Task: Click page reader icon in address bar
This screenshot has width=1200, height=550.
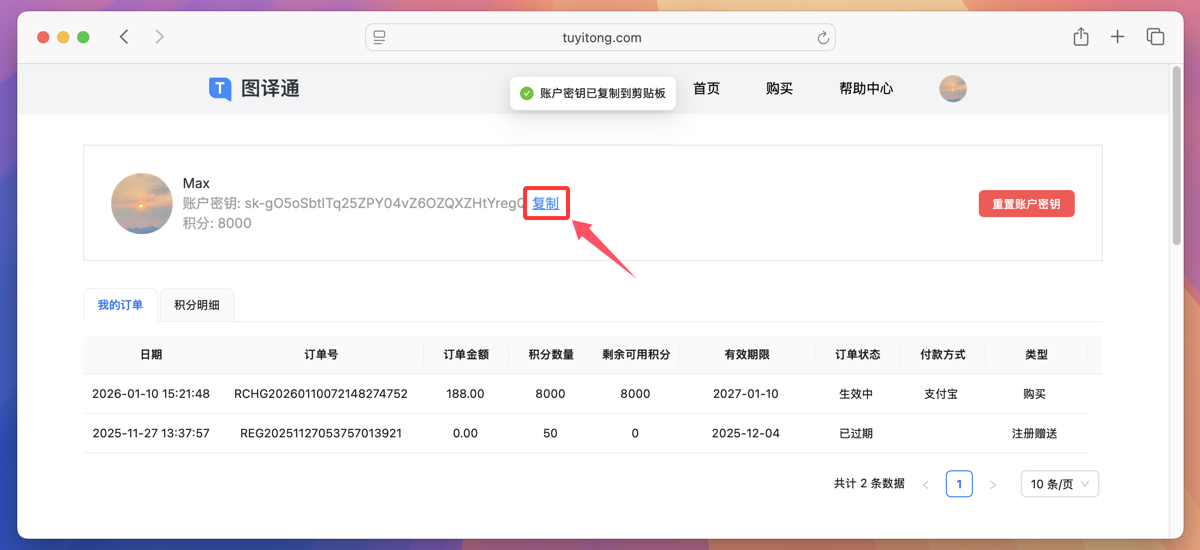Action: pyautogui.click(x=380, y=38)
